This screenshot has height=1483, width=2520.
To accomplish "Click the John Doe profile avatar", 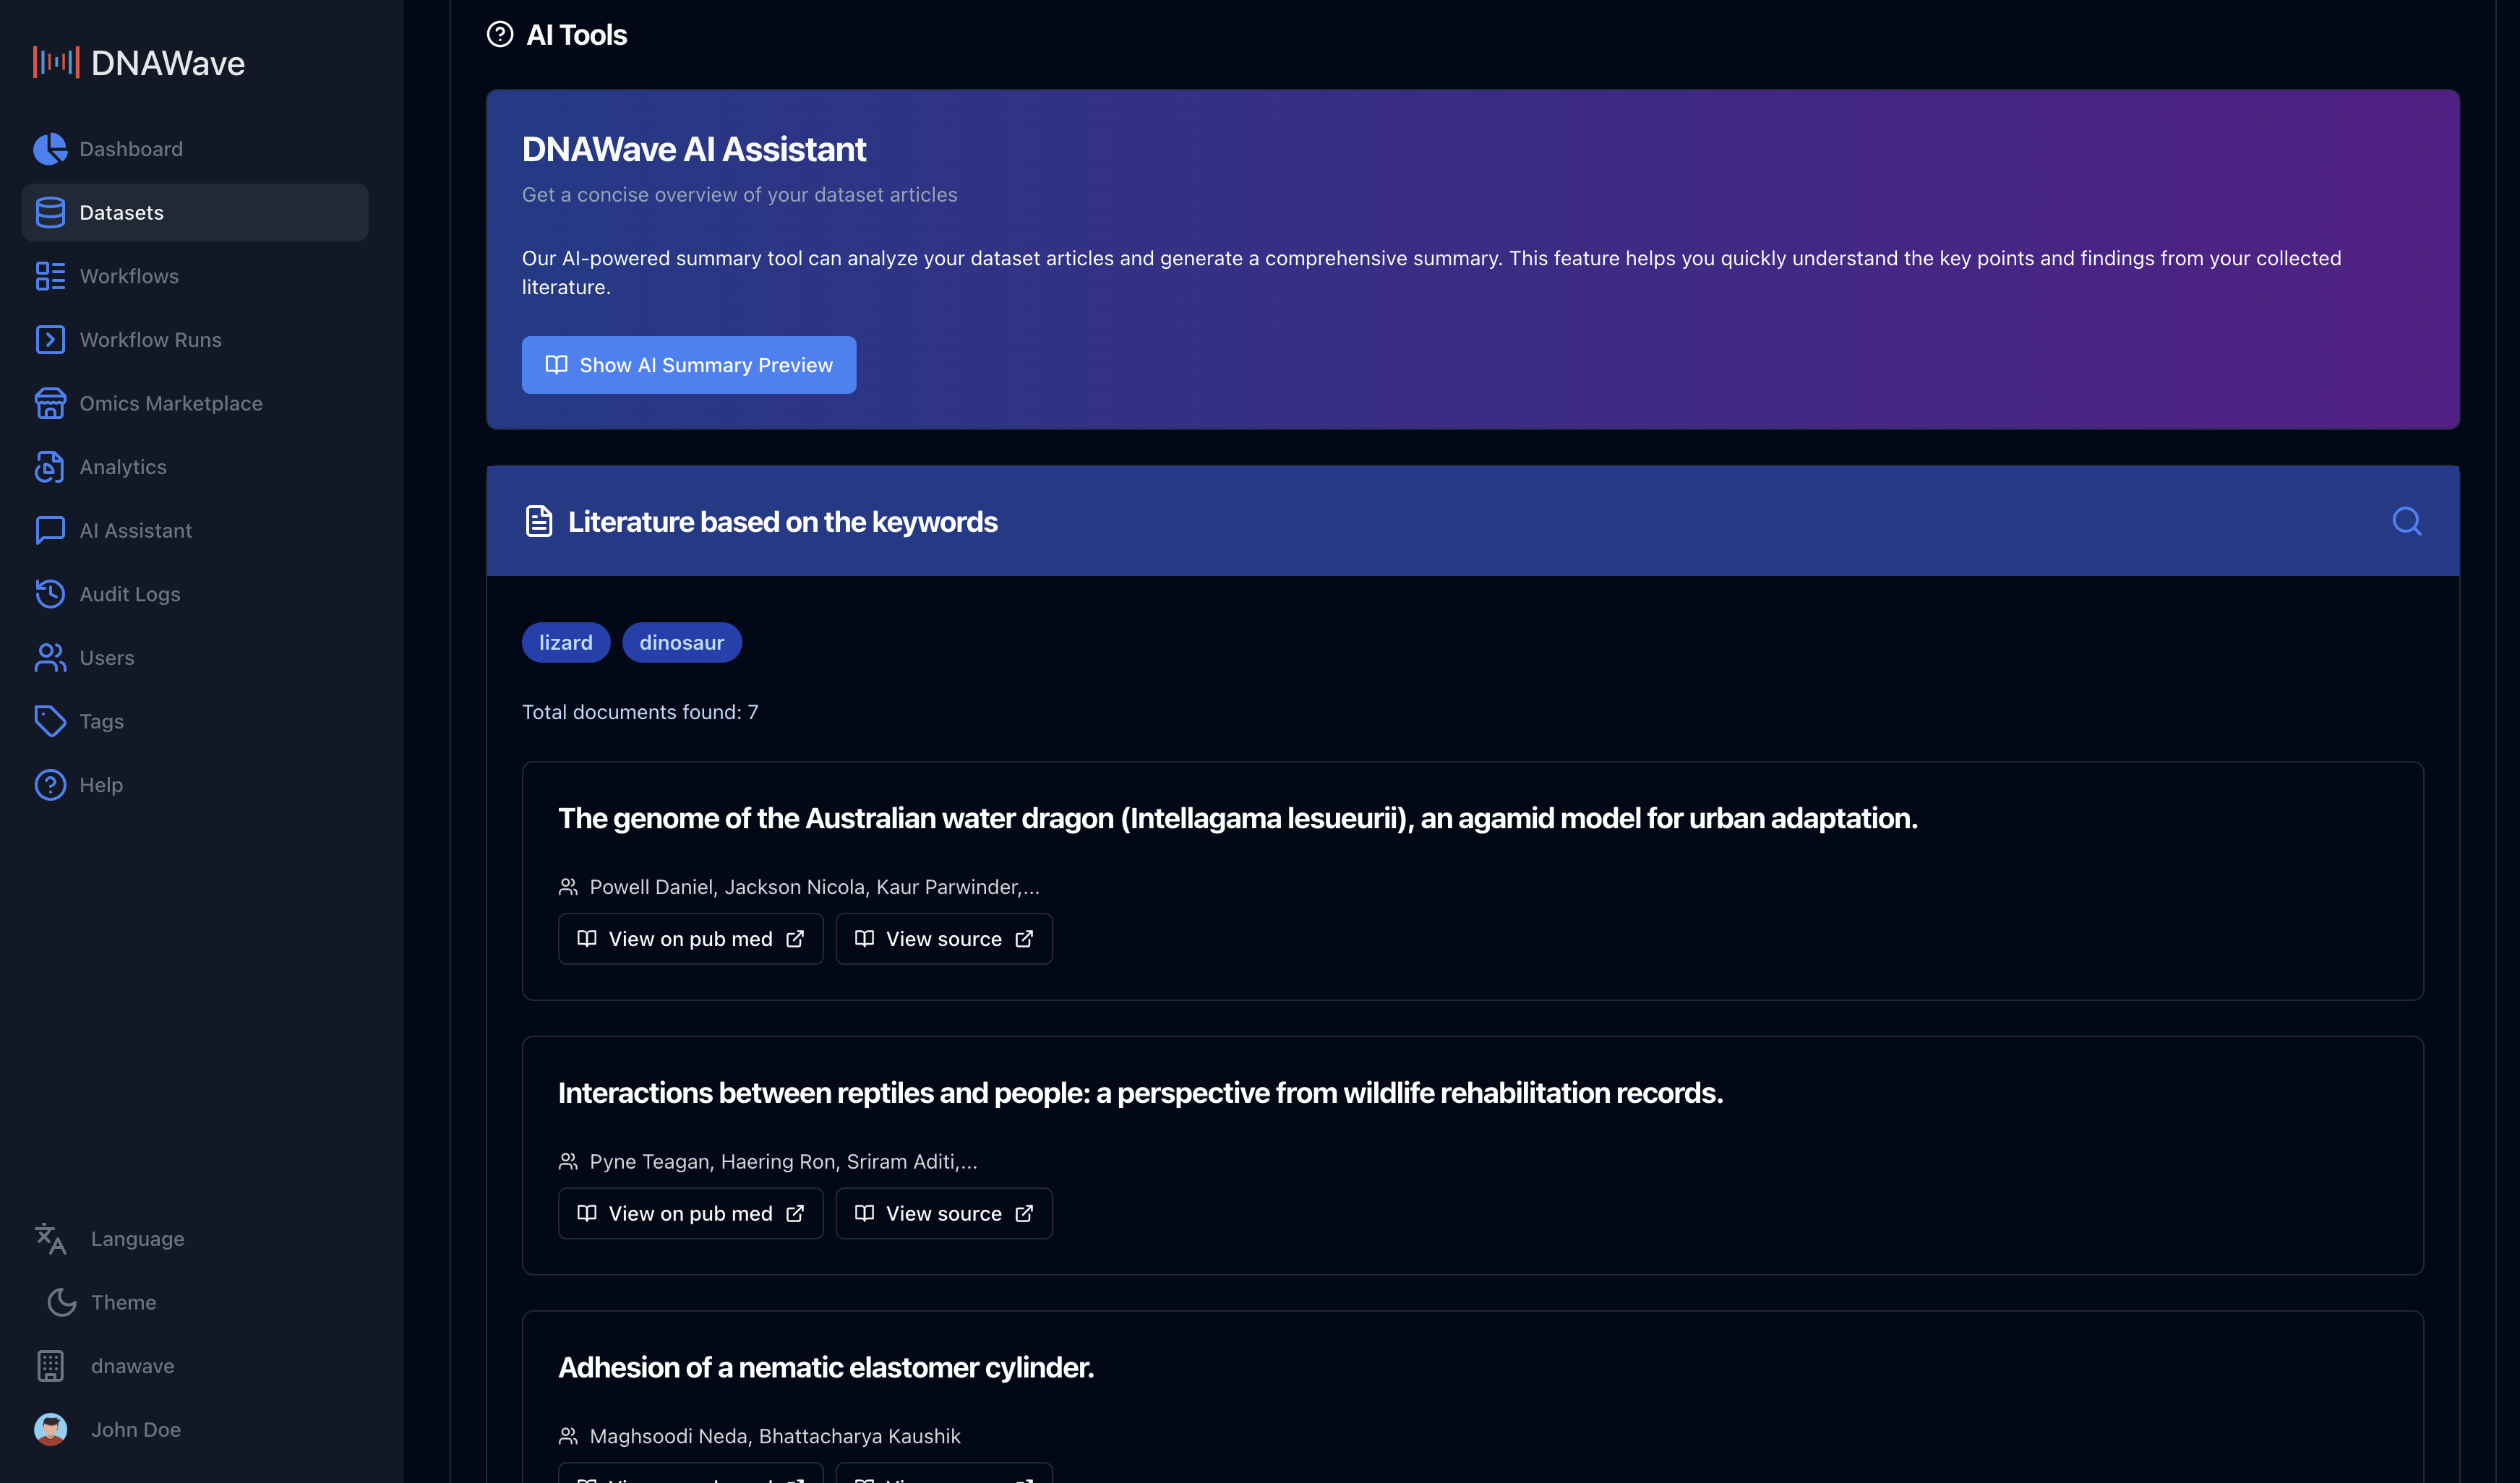I will click(x=50, y=1429).
